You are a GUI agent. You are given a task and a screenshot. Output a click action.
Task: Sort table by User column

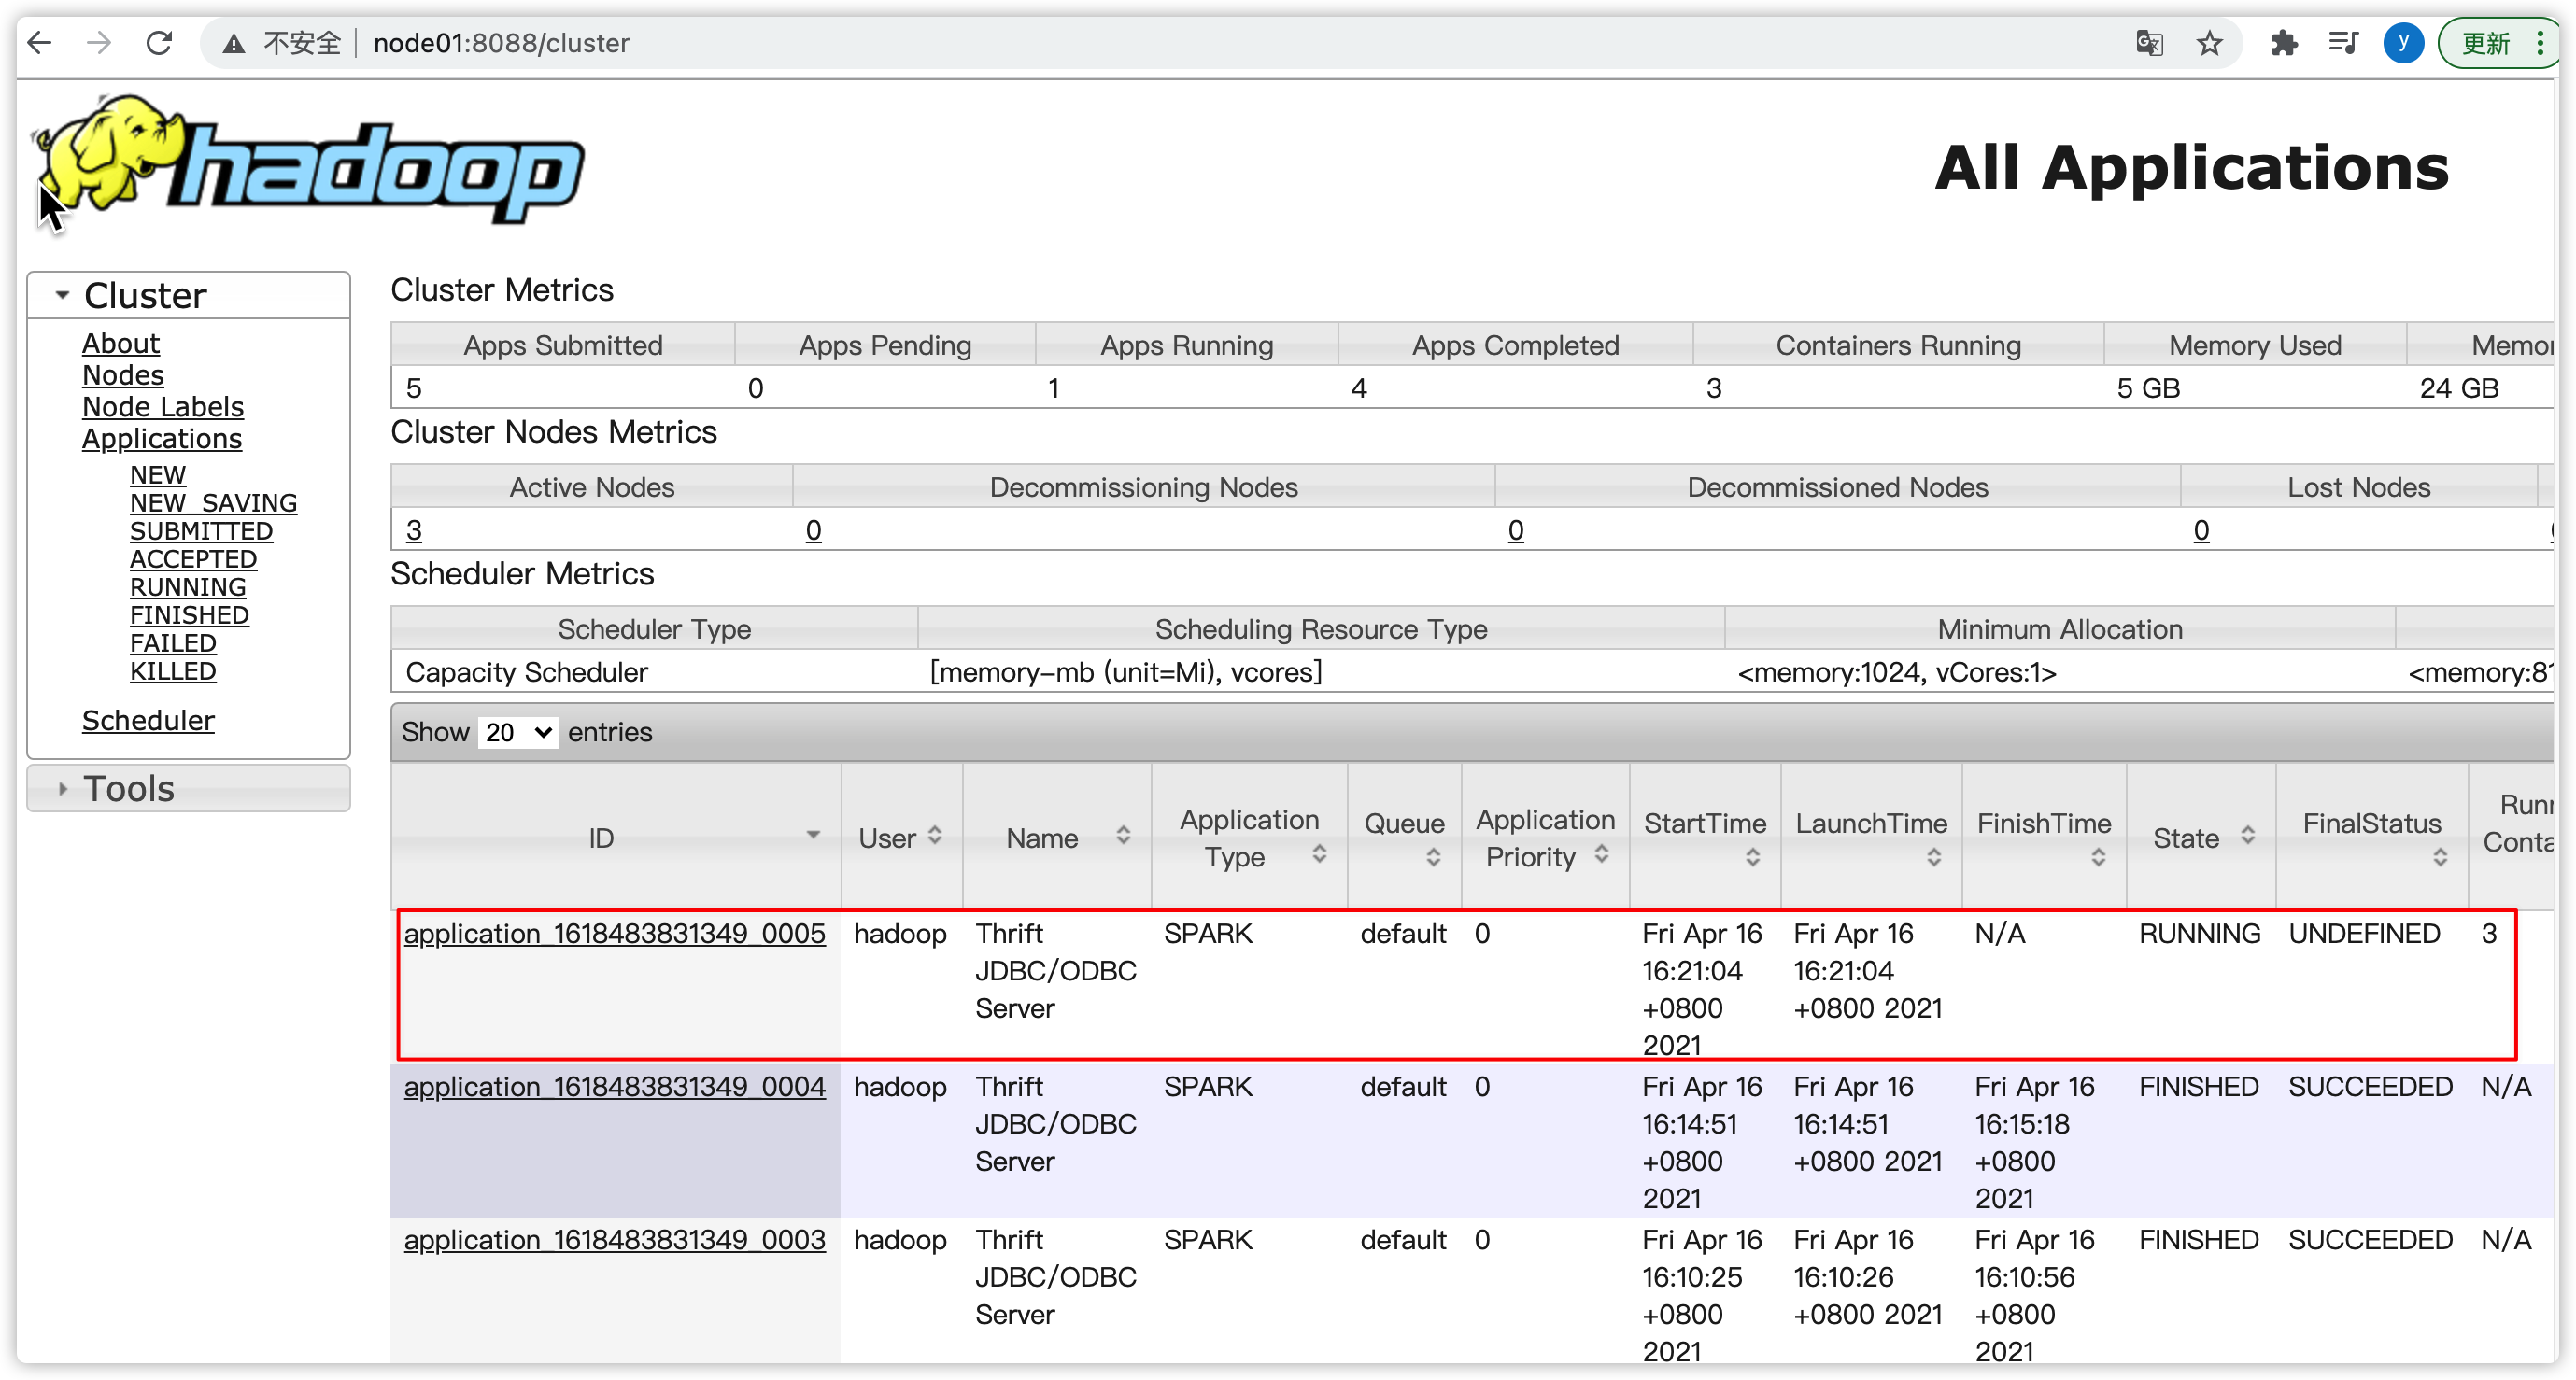[x=901, y=837]
